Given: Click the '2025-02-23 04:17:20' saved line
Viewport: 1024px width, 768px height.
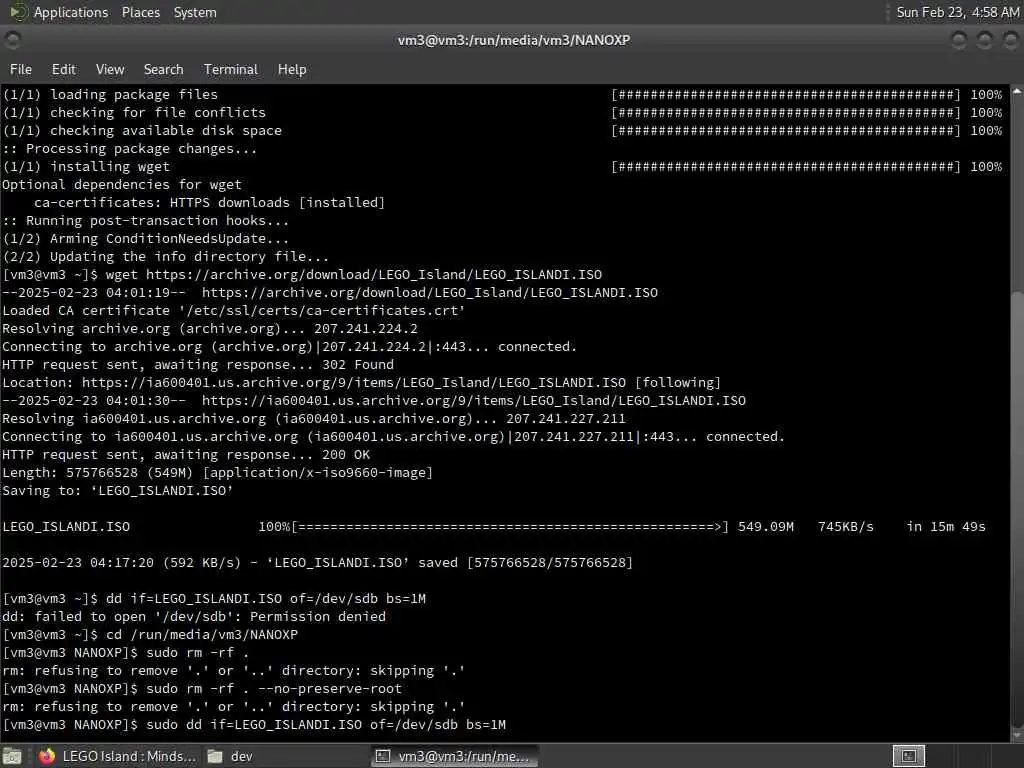Looking at the screenshot, I should coord(317,562).
